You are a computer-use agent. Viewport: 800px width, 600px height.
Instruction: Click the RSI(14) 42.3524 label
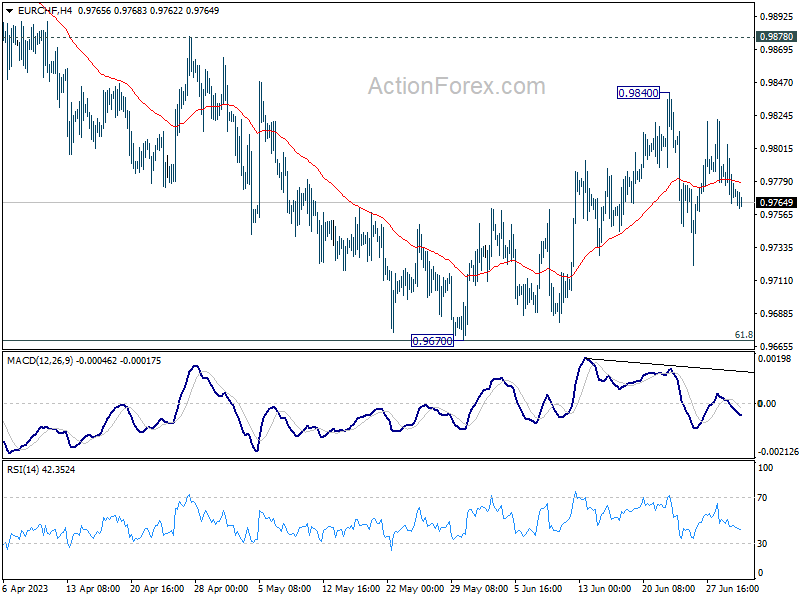(x=41, y=469)
